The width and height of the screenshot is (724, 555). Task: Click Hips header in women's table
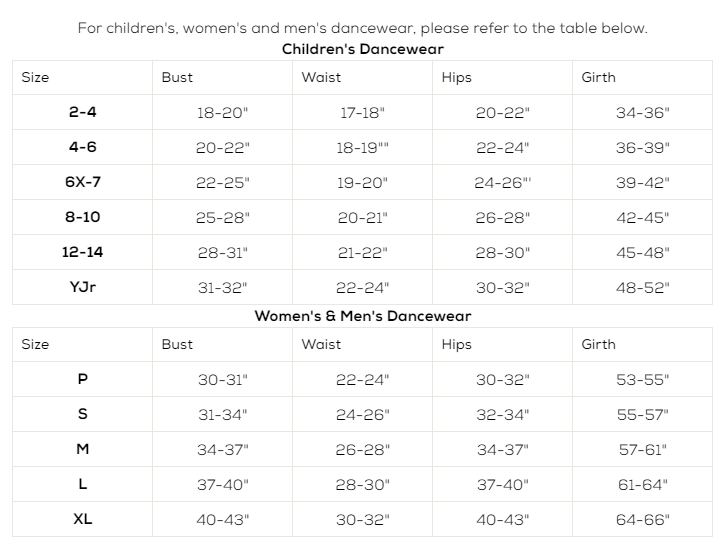(456, 344)
